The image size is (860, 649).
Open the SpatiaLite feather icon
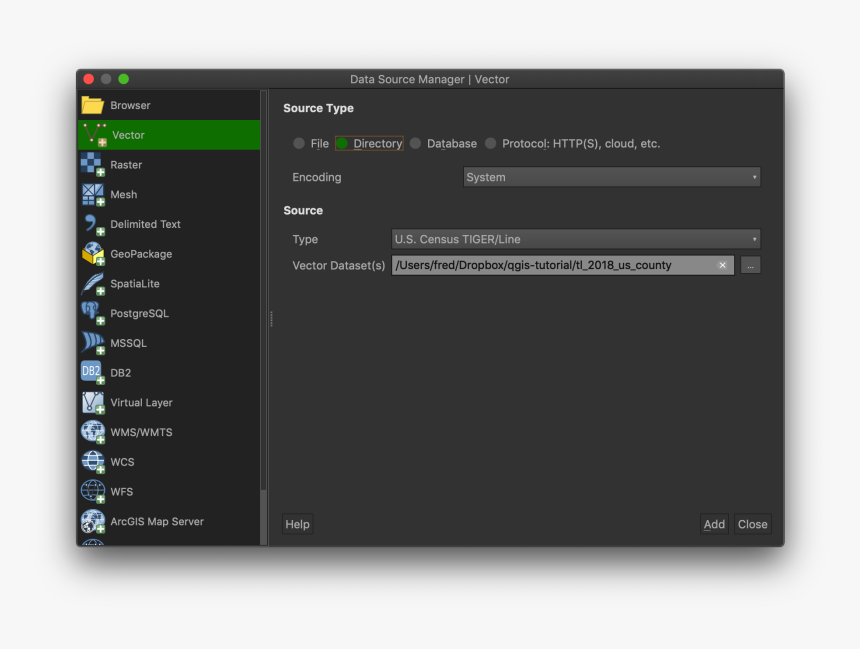(93, 284)
